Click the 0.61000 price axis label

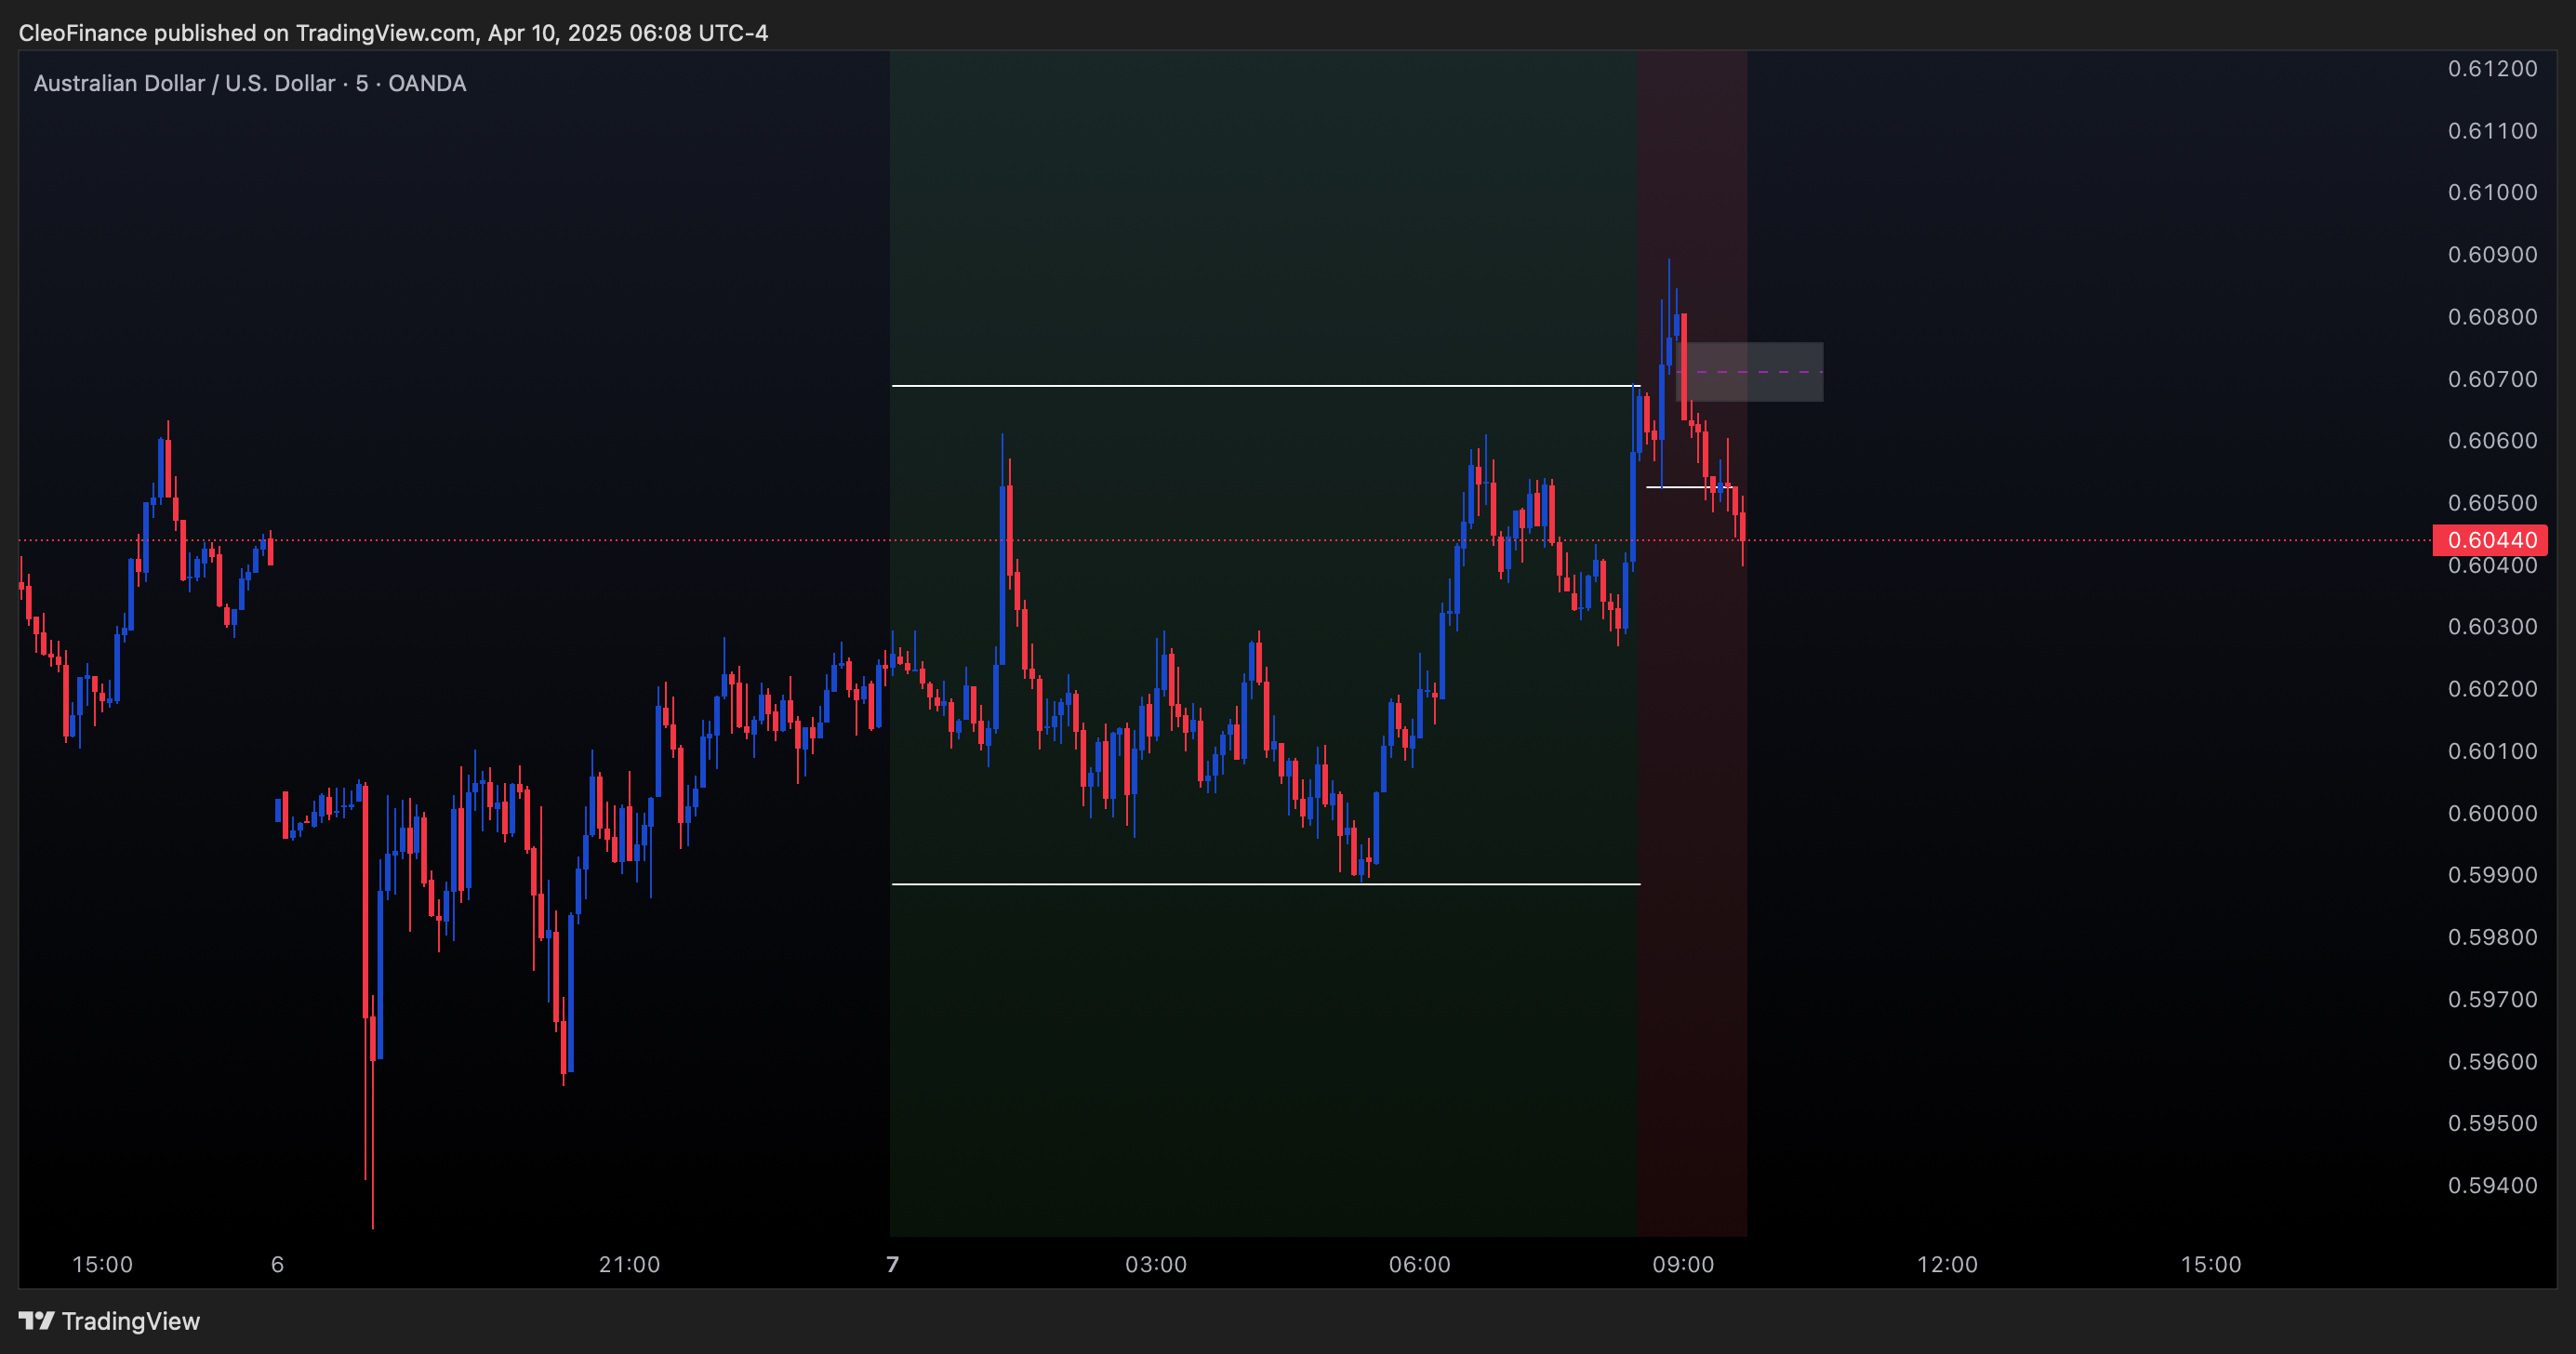(2492, 192)
